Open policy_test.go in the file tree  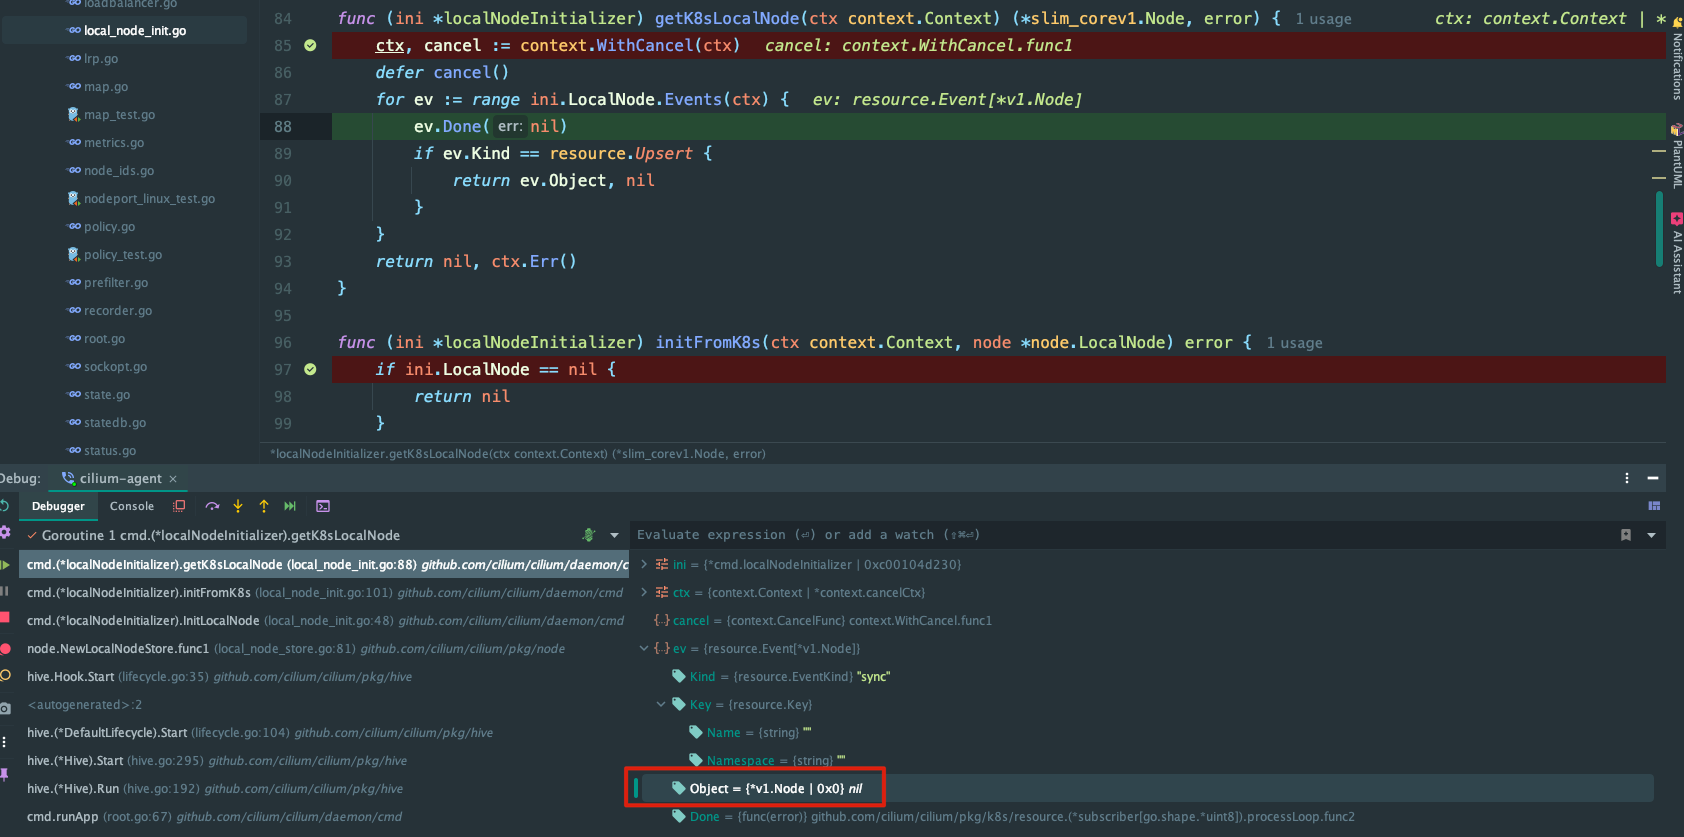(x=123, y=255)
